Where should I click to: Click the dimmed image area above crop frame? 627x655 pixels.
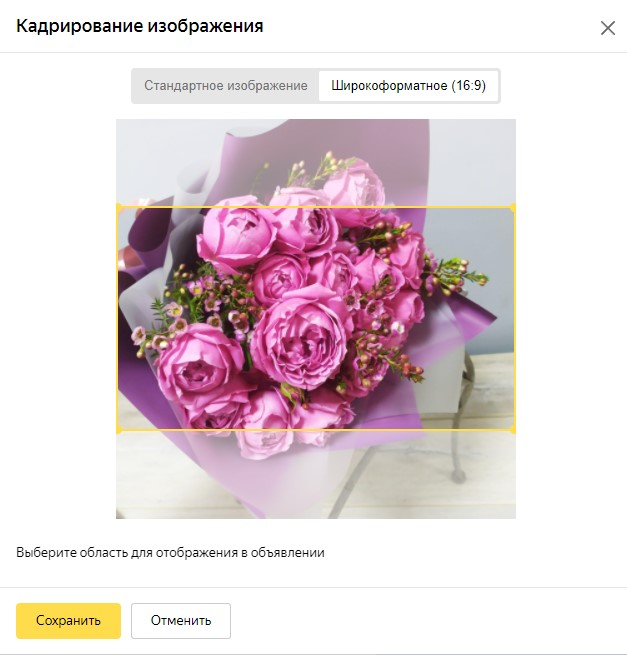click(x=316, y=163)
